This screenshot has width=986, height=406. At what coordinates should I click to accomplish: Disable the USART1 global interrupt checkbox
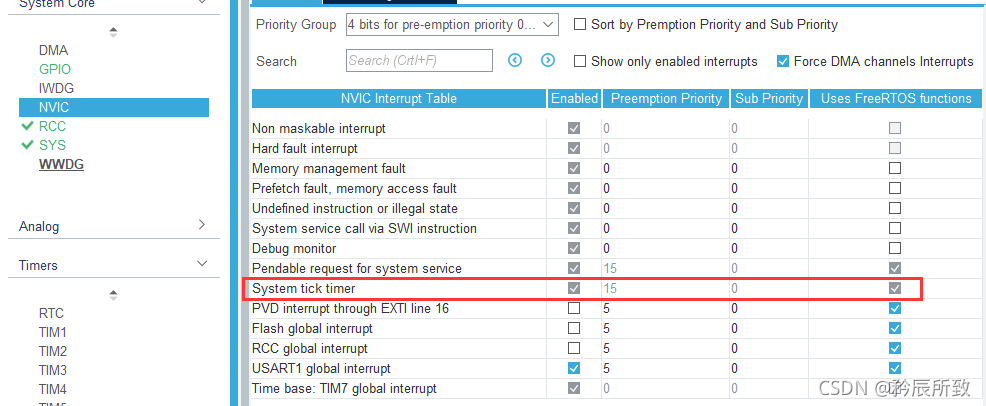coord(574,368)
